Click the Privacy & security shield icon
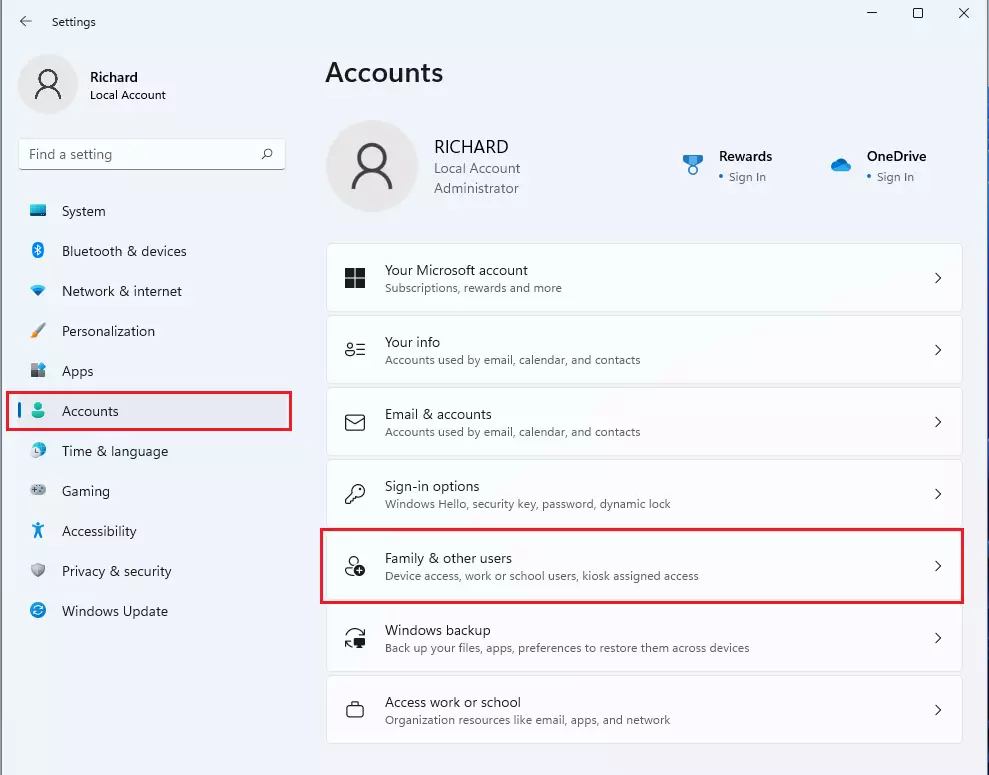The width and height of the screenshot is (989, 775). (x=38, y=570)
